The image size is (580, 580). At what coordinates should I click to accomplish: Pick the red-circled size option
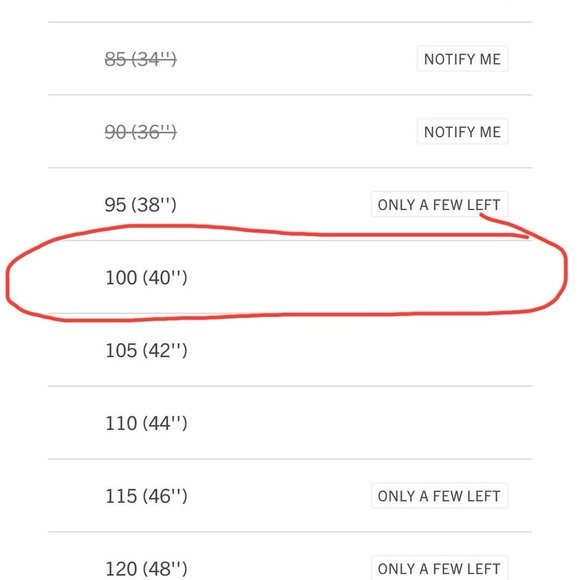[290, 277]
